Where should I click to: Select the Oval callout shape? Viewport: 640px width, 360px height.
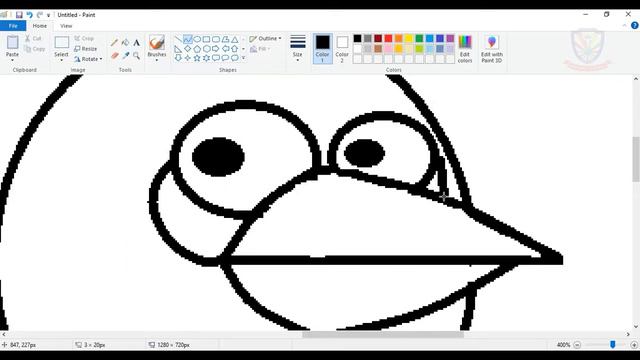(225, 58)
